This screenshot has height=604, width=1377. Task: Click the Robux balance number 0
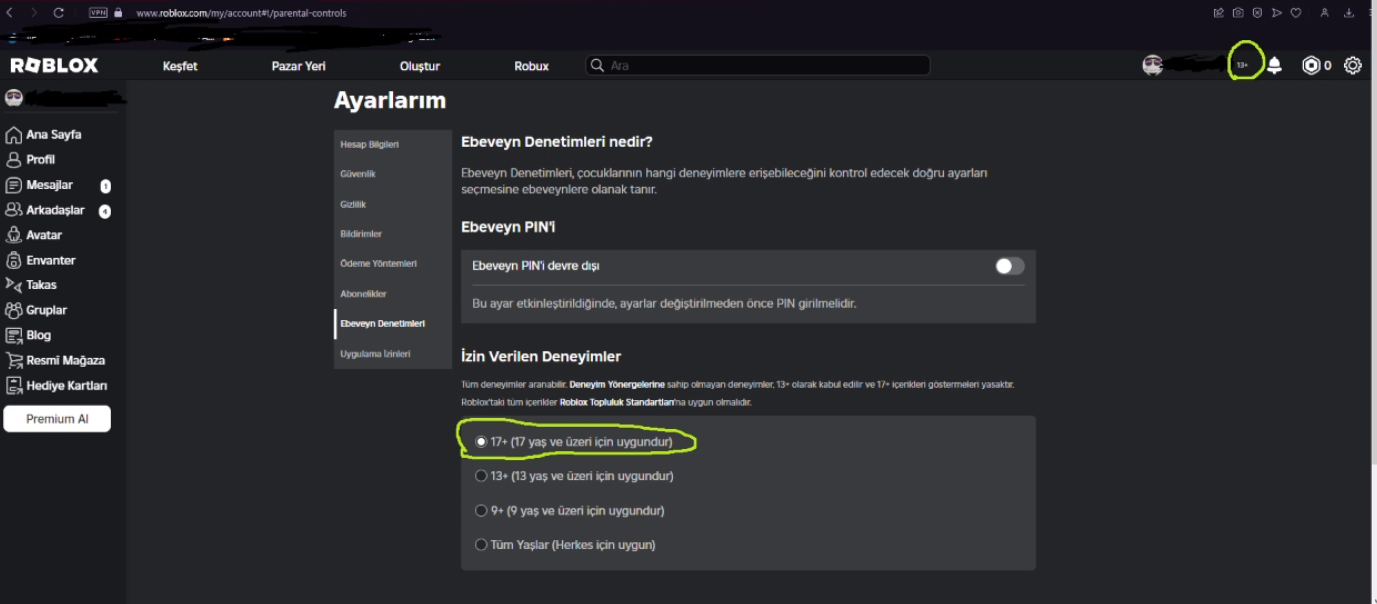click(x=1327, y=66)
